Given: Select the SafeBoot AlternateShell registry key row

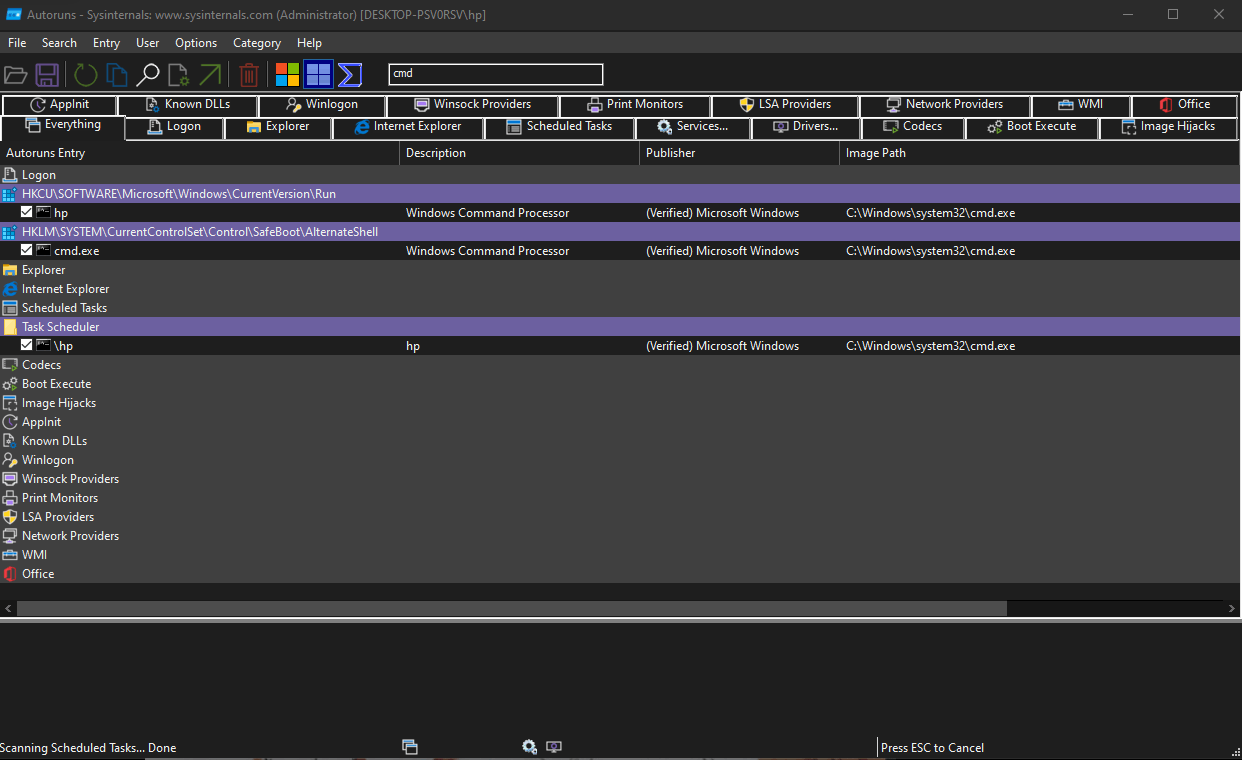Looking at the screenshot, I should tap(620, 231).
